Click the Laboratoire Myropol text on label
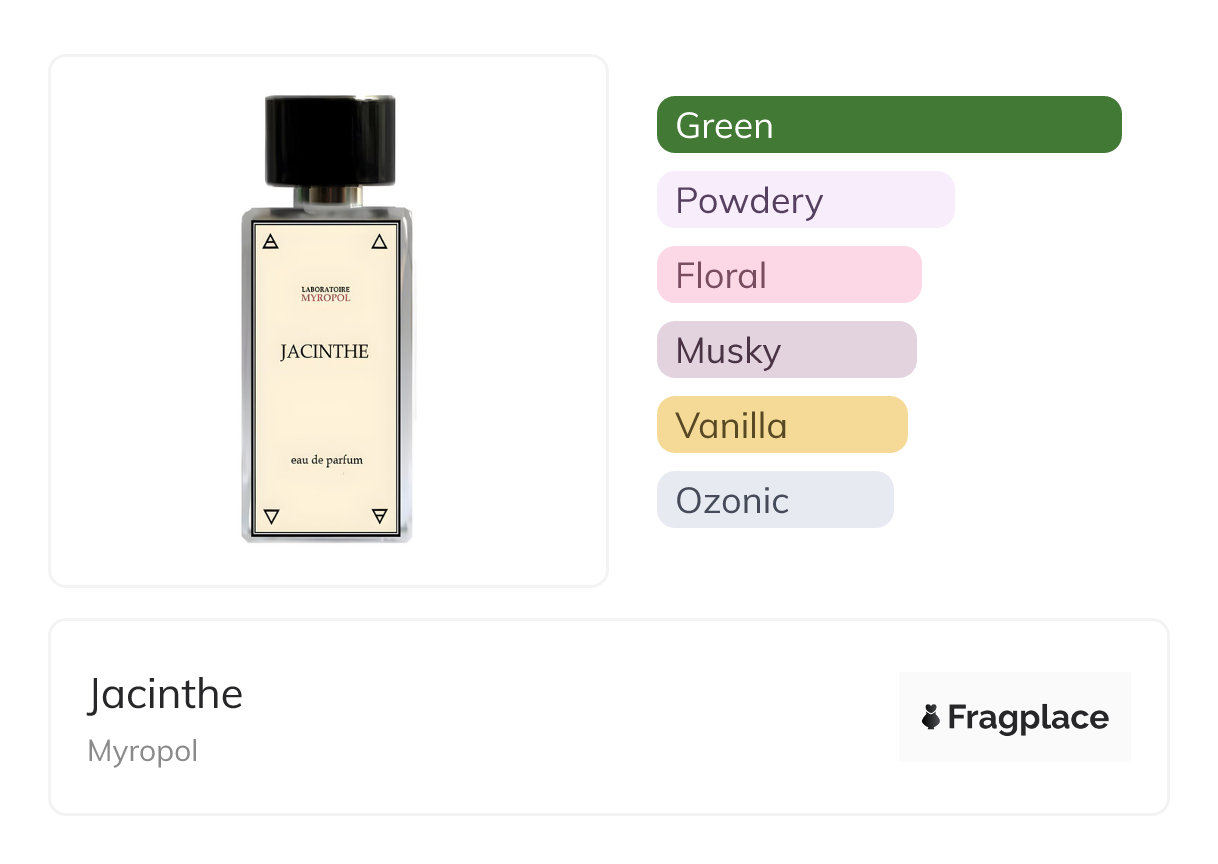1218x864 pixels. pos(326,293)
